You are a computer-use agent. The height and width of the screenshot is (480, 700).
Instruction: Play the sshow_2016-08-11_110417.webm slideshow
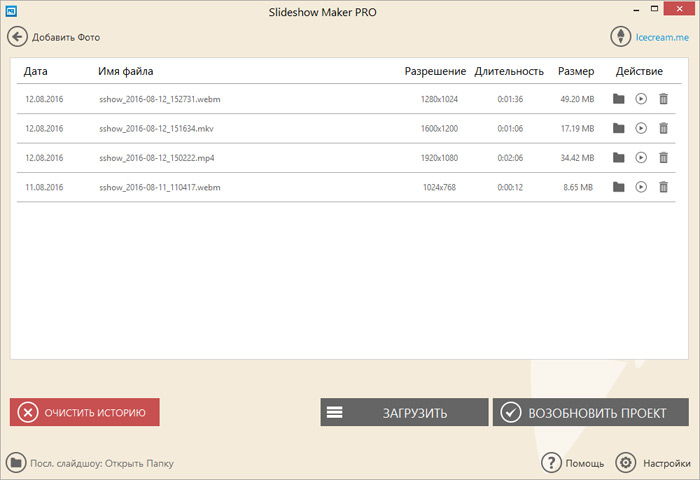(x=641, y=186)
